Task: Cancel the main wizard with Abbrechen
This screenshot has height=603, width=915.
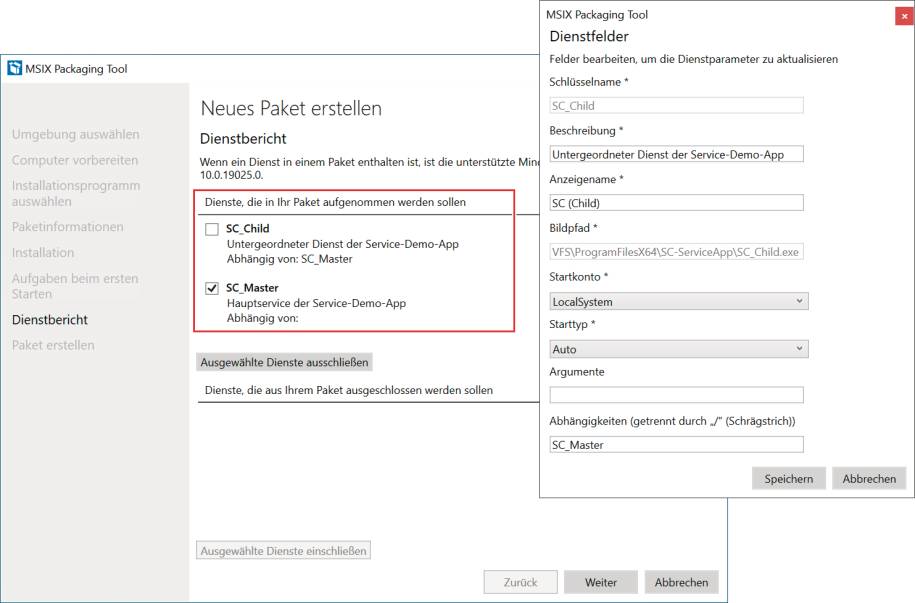Action: [682, 582]
